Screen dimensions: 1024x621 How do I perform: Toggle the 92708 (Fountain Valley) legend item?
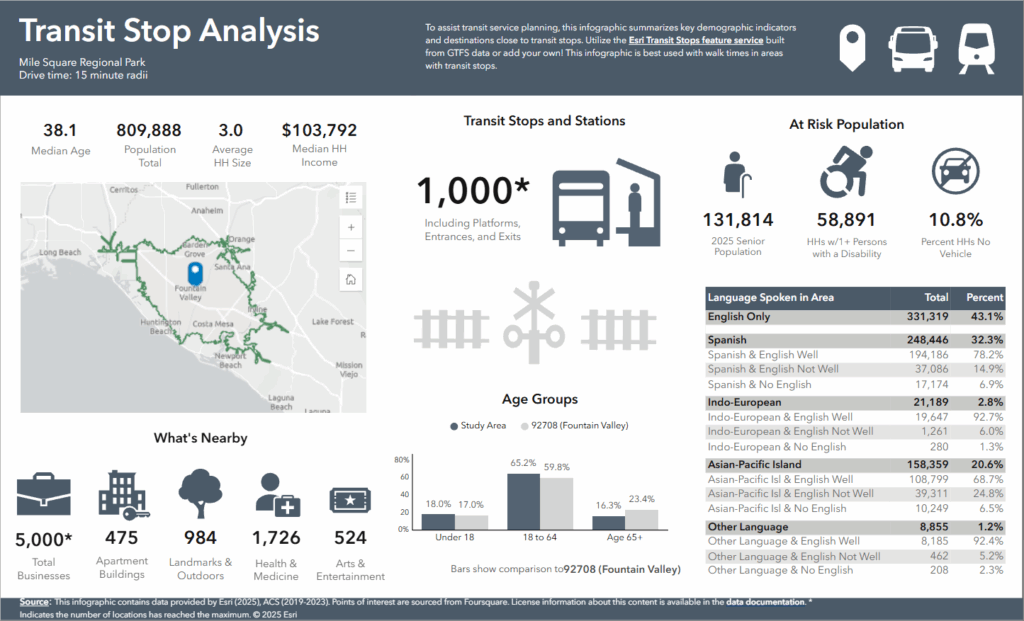coord(574,425)
